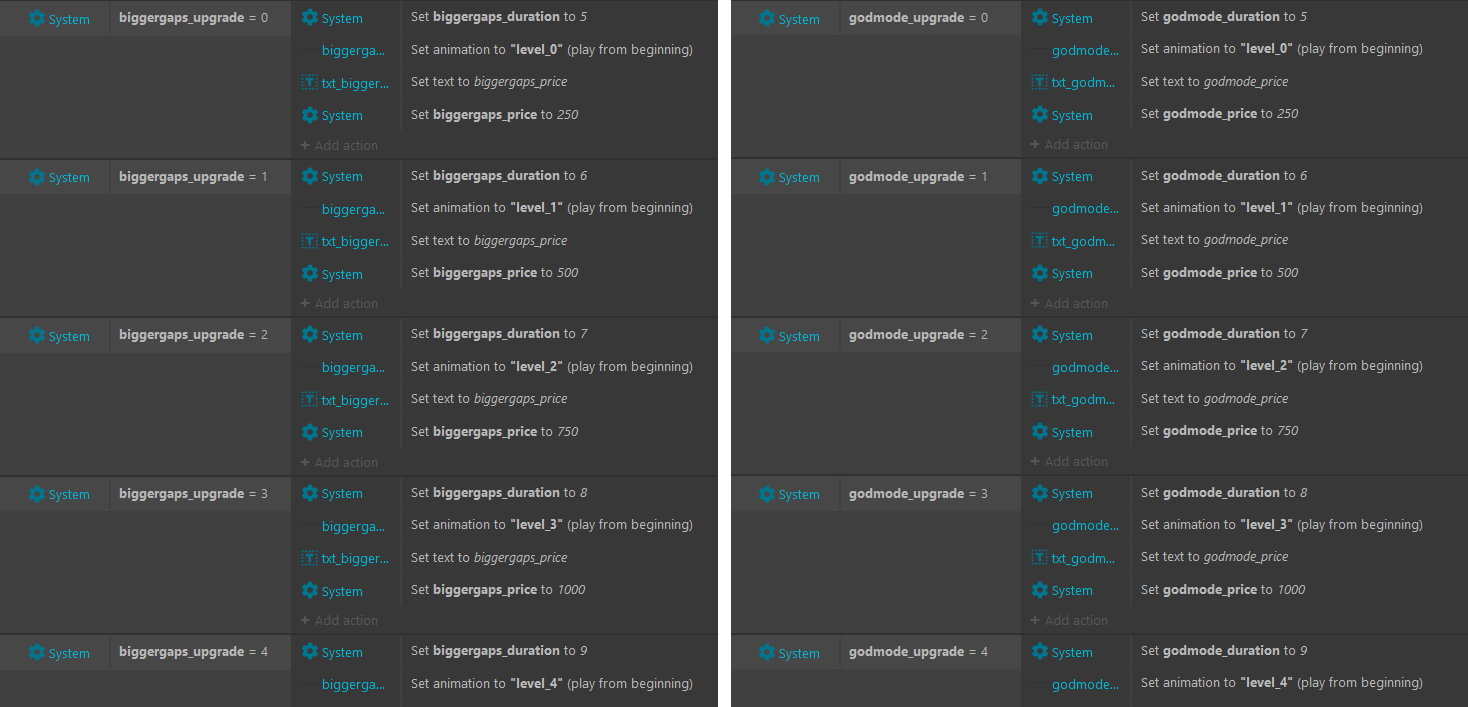This screenshot has height=707, width=1468.
Task: Select 'Set biggergaps_duration to 6' action text
Action: (499, 176)
